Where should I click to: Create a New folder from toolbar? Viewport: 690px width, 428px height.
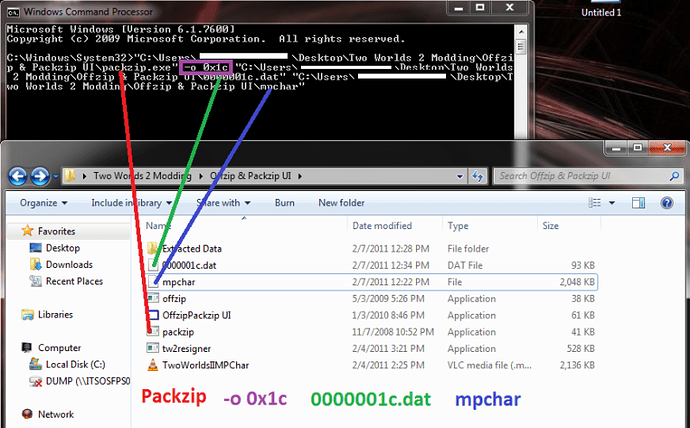click(x=341, y=202)
